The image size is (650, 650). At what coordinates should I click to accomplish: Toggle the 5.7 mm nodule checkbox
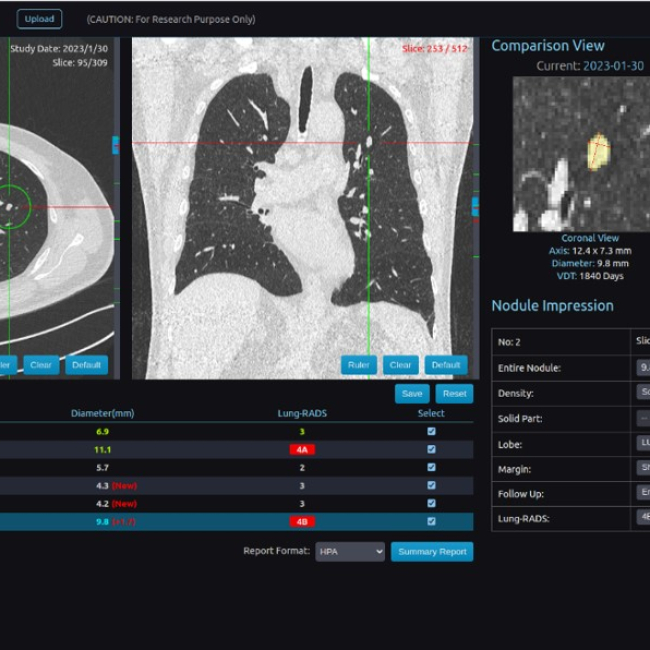click(431, 467)
